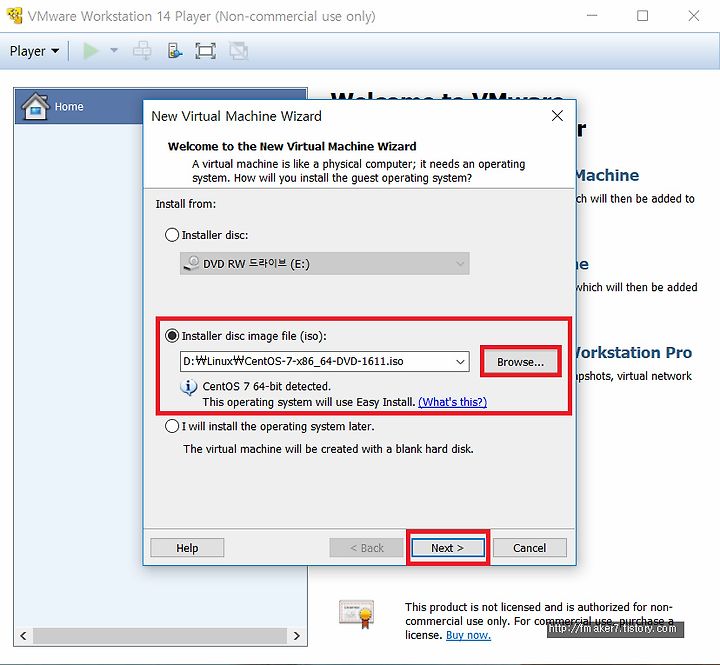This screenshot has width=720, height=665.
Task: Open the What's this link
Action: pos(452,402)
